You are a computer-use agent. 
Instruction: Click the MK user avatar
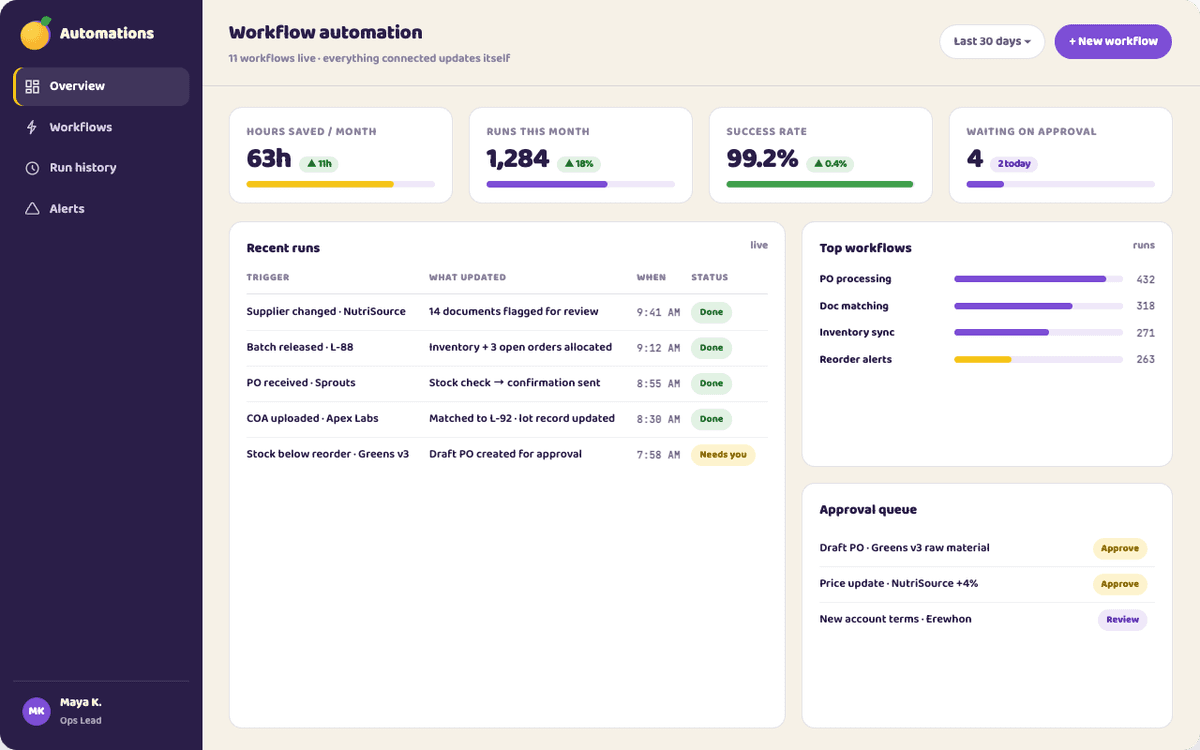tap(36, 711)
